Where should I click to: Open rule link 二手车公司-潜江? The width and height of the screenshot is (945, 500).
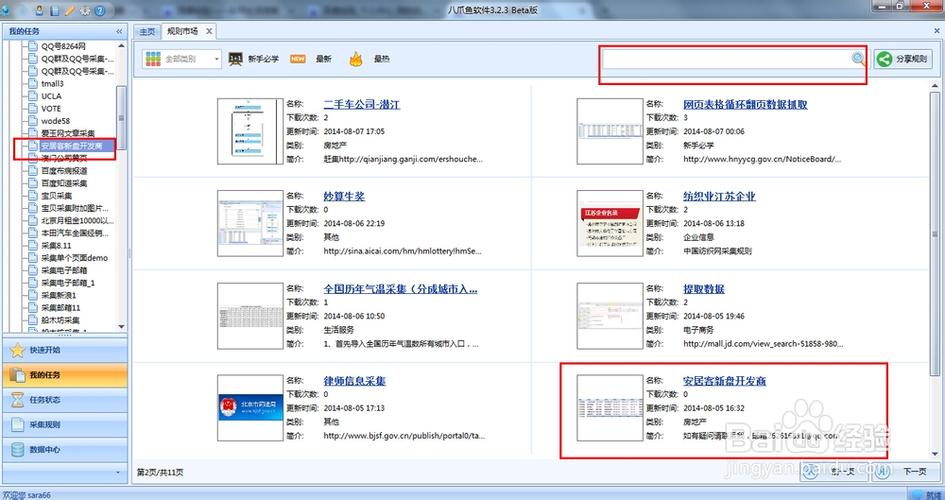(361, 104)
